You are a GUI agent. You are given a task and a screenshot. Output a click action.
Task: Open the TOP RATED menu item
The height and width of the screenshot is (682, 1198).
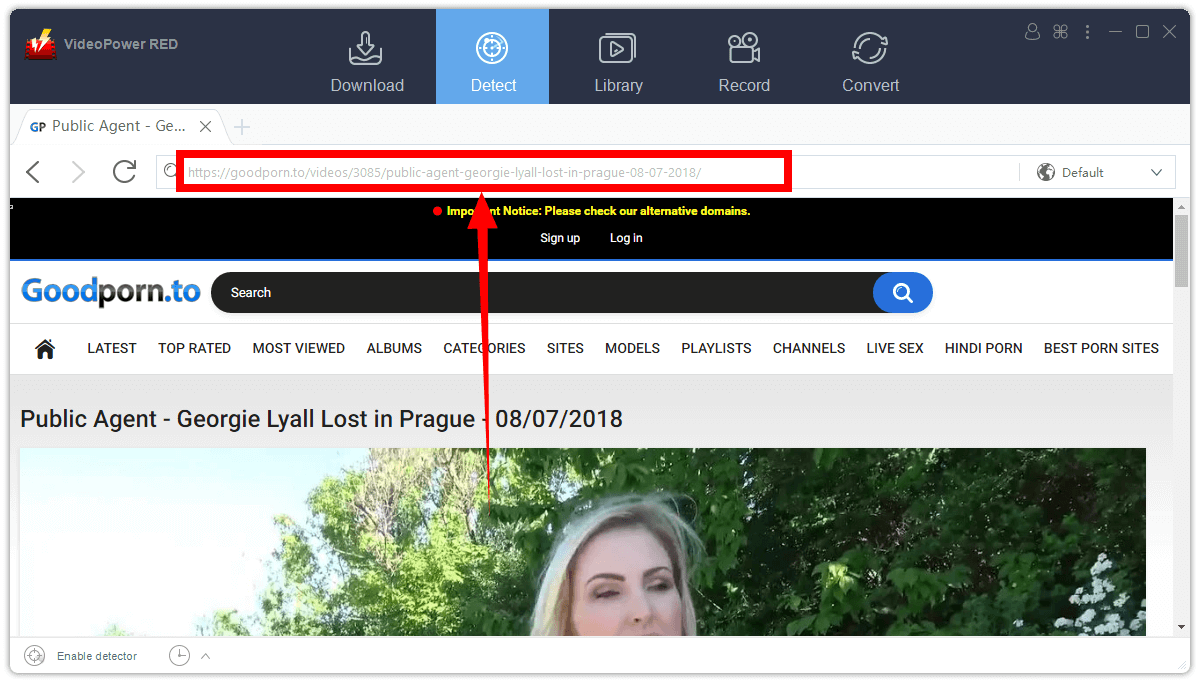pos(194,349)
